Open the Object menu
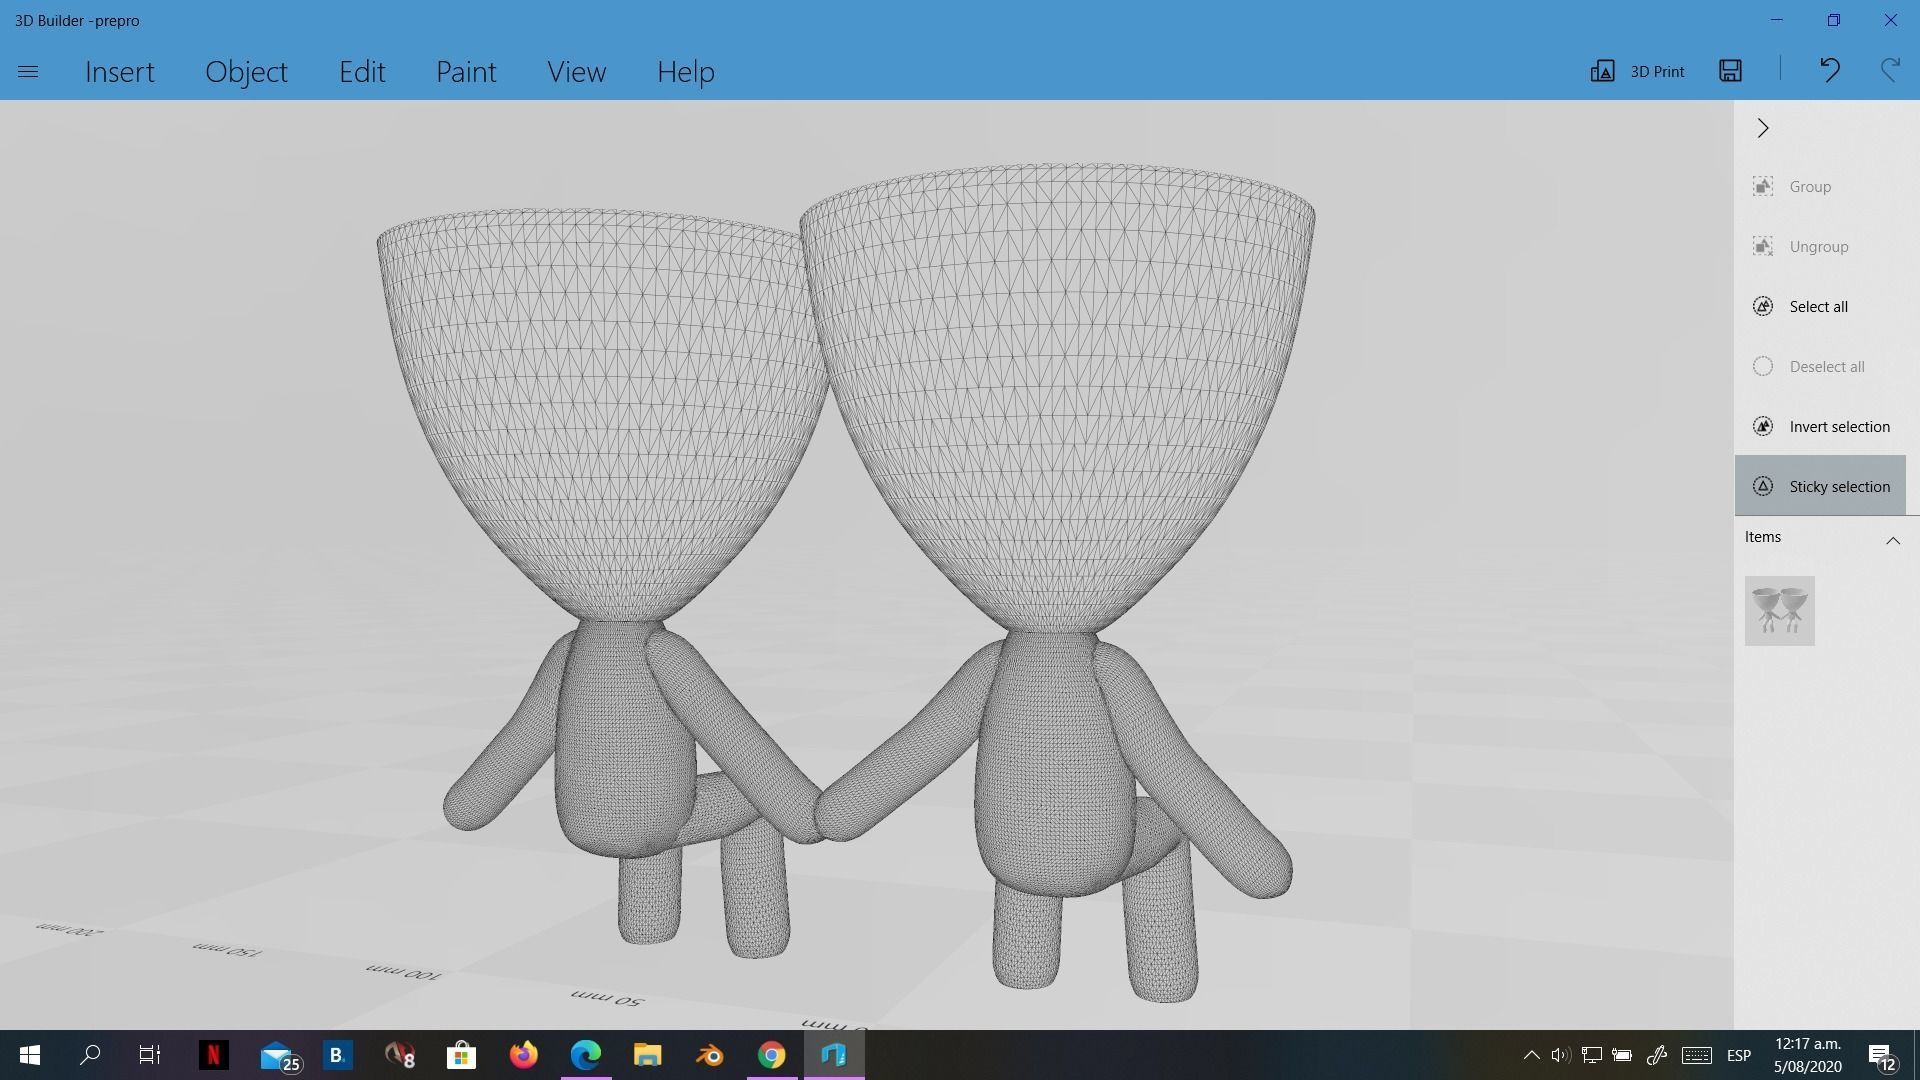 [246, 72]
